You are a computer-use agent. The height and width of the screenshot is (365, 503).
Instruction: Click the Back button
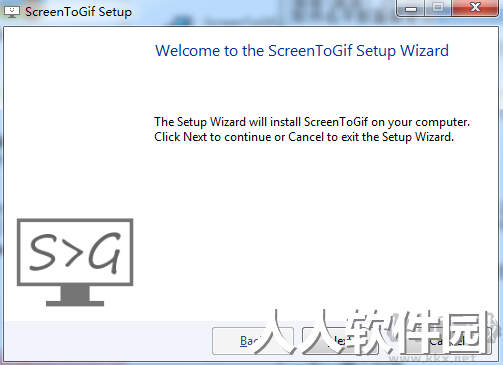(253, 341)
